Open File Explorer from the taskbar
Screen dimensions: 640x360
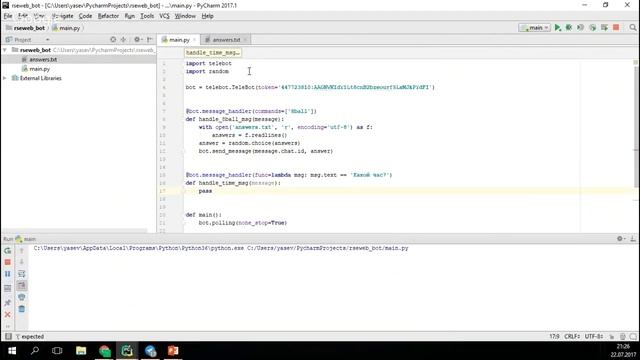pos(81,351)
